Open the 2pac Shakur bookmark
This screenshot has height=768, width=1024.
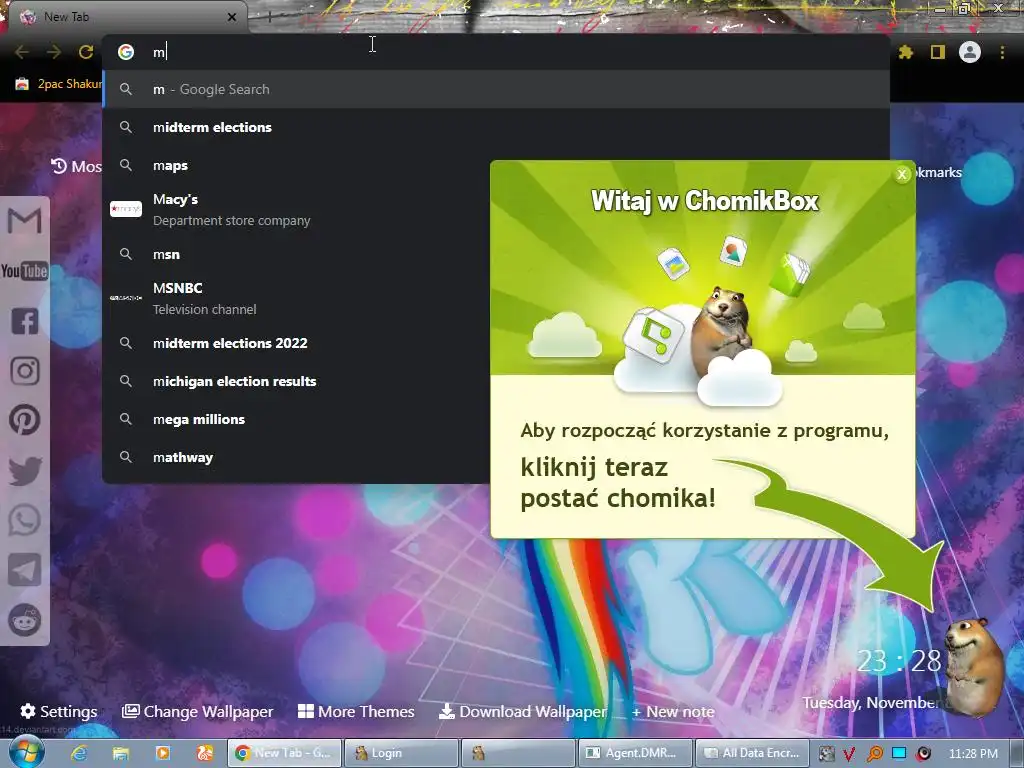(x=58, y=84)
